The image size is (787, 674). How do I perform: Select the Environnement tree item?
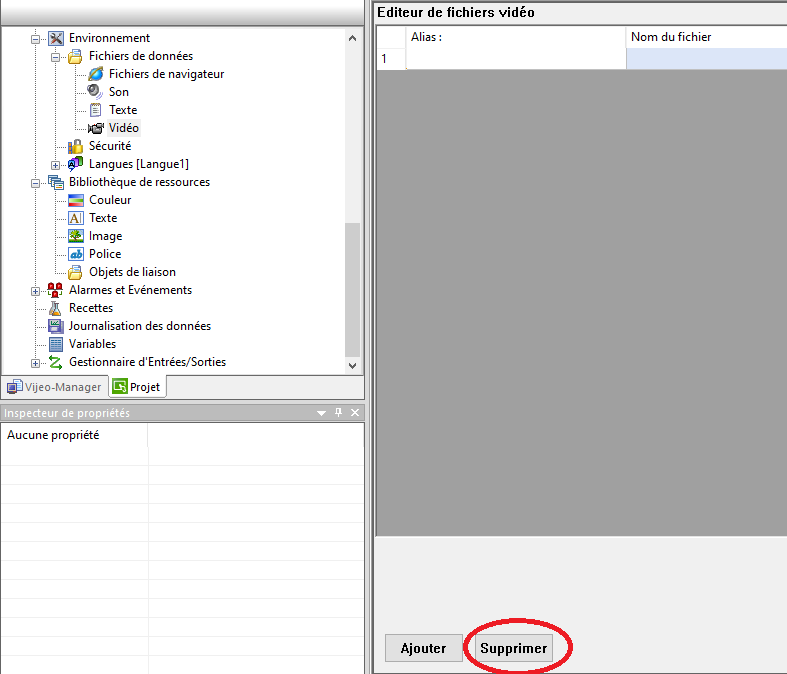(109, 38)
